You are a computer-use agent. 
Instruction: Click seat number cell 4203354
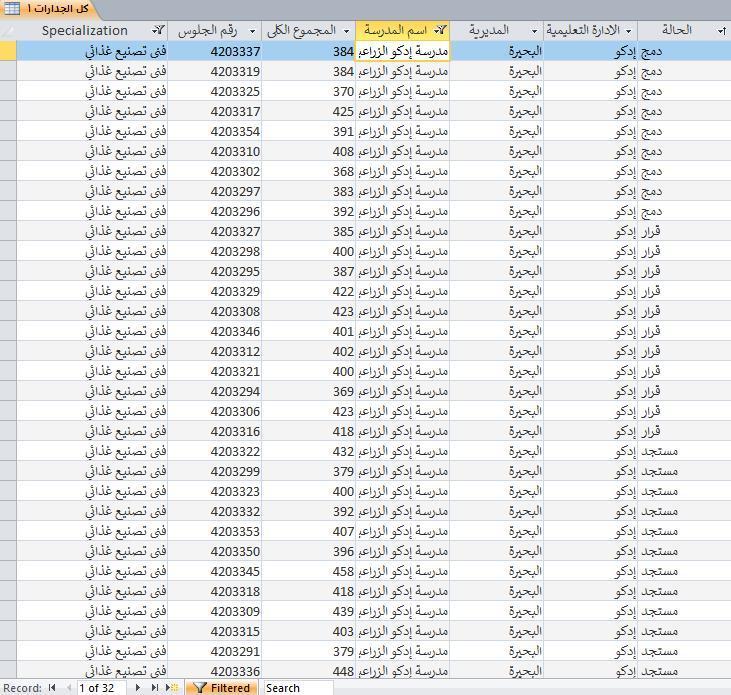coord(214,131)
